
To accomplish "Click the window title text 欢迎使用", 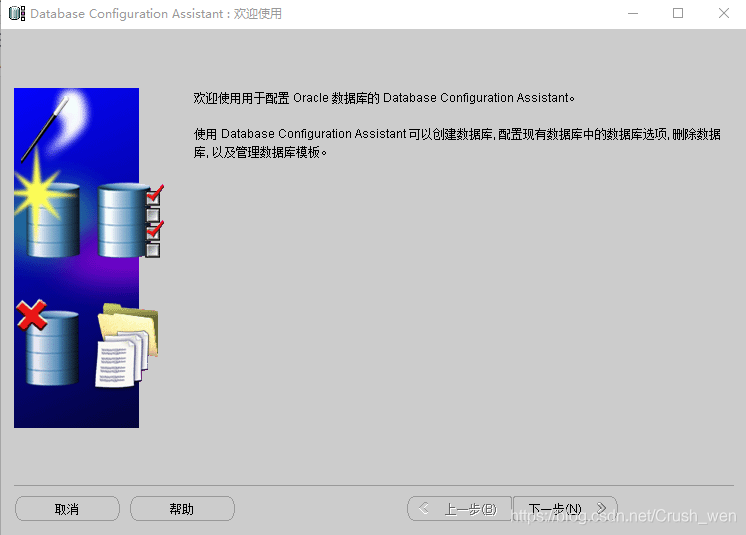I will point(257,14).
